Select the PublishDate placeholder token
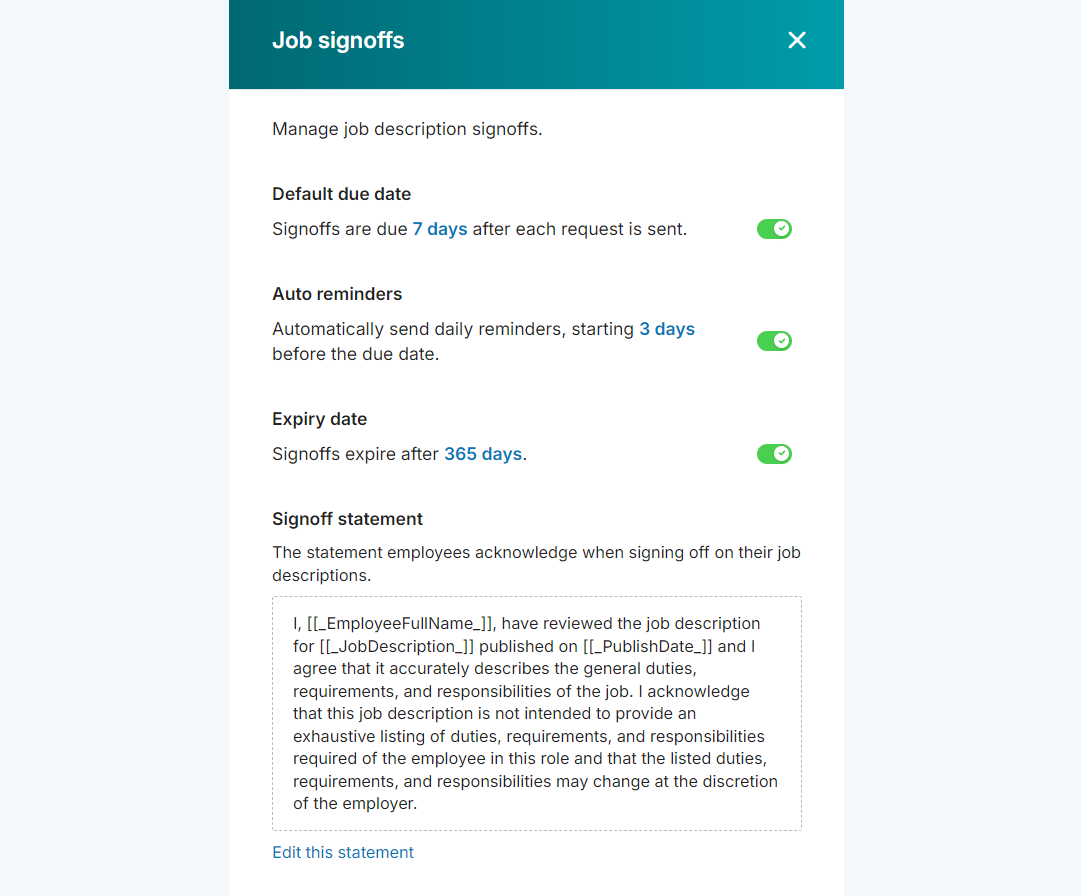Screen dimensions: 1081x896 [647, 646]
